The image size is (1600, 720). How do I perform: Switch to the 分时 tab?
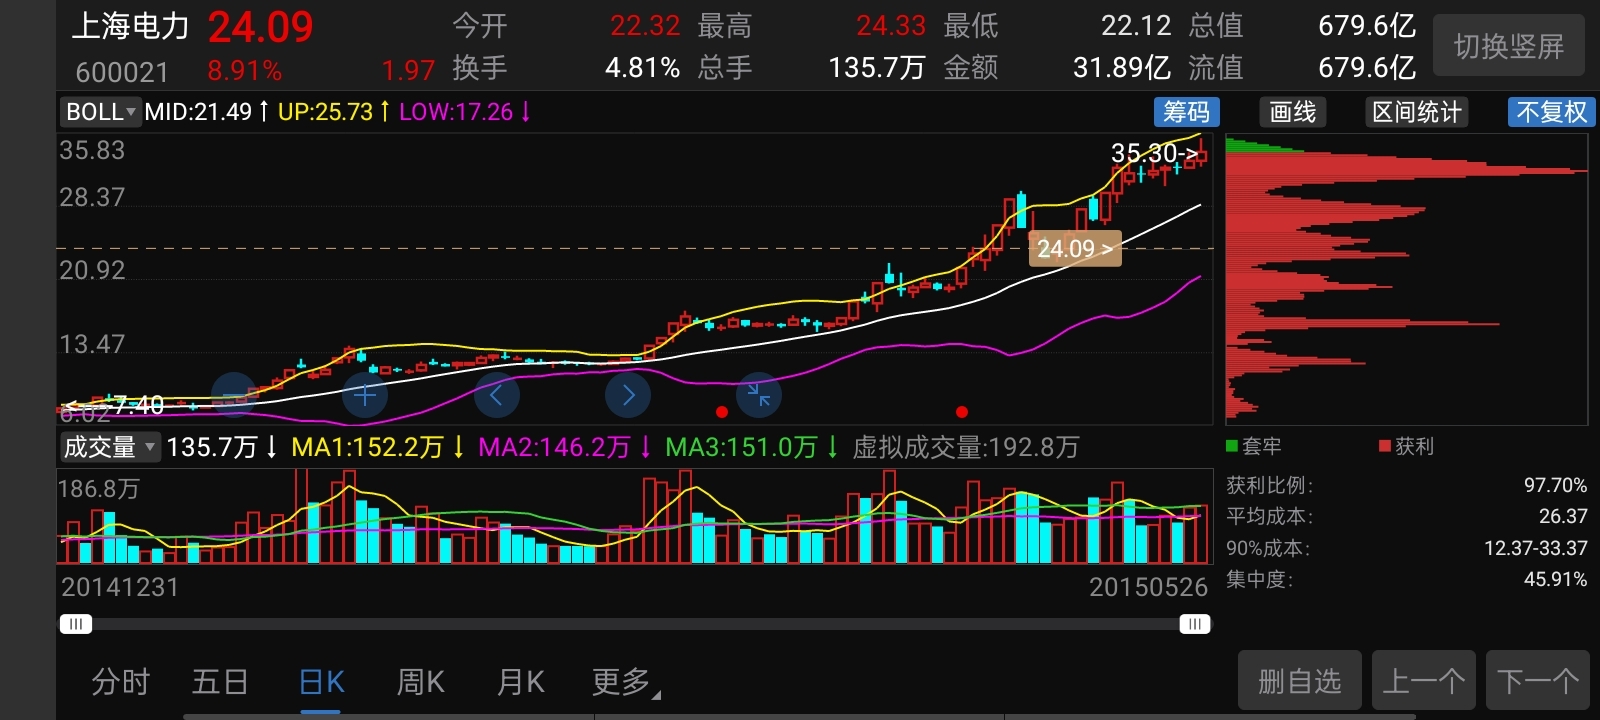tap(121, 682)
